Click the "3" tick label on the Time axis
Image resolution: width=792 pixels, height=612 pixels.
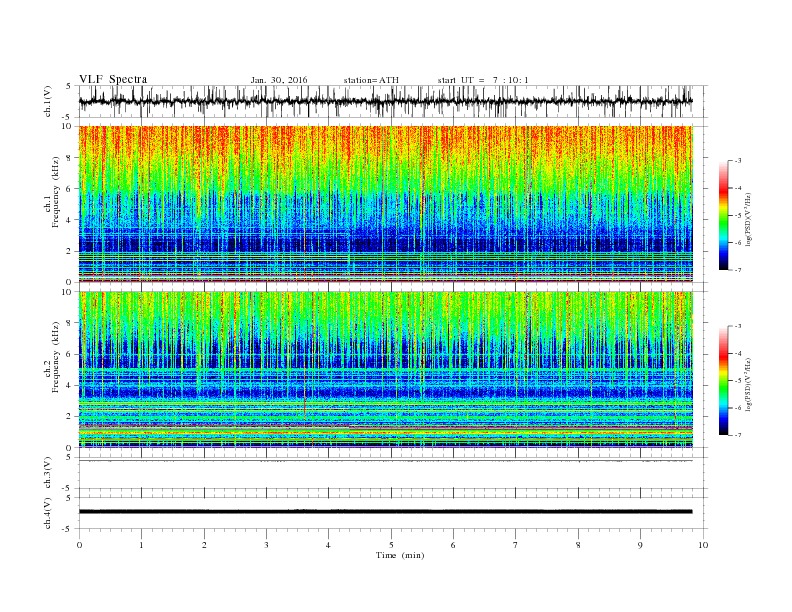tap(266, 545)
